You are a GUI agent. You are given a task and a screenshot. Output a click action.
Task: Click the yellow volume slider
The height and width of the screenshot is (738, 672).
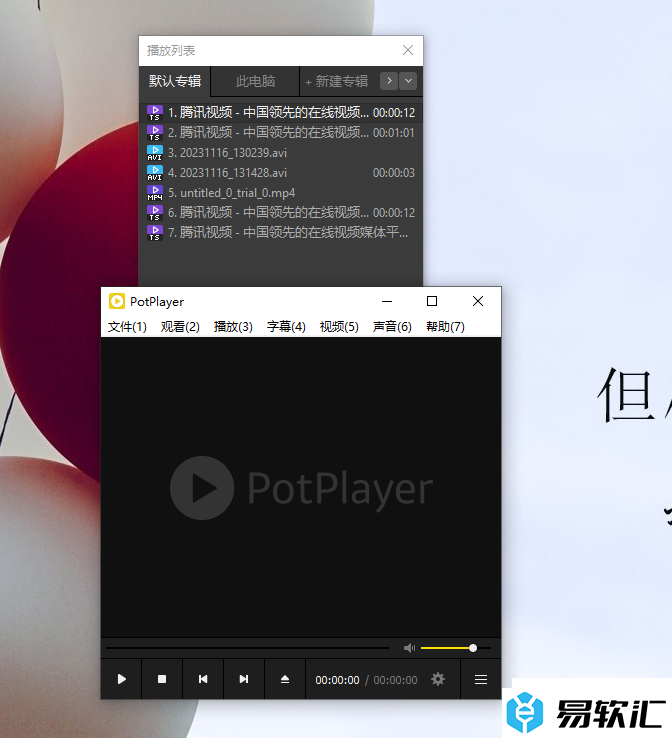[456, 648]
